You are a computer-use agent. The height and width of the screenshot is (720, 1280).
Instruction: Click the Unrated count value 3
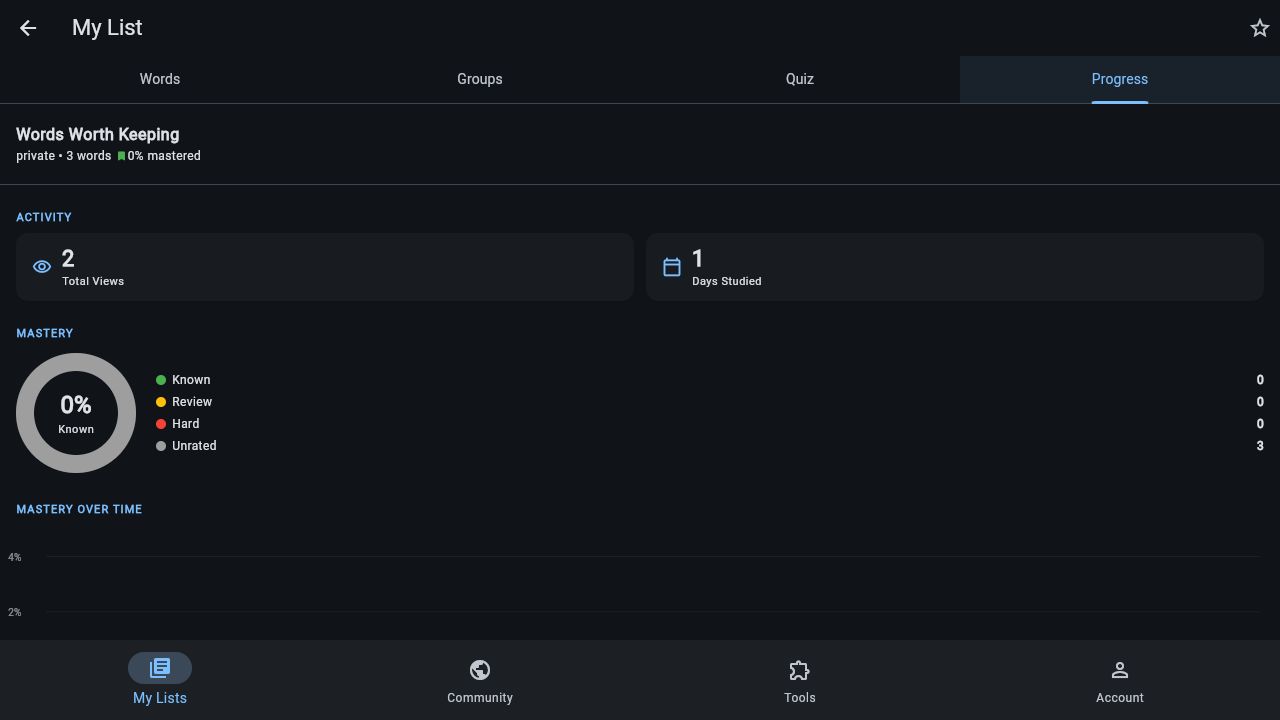point(1260,446)
